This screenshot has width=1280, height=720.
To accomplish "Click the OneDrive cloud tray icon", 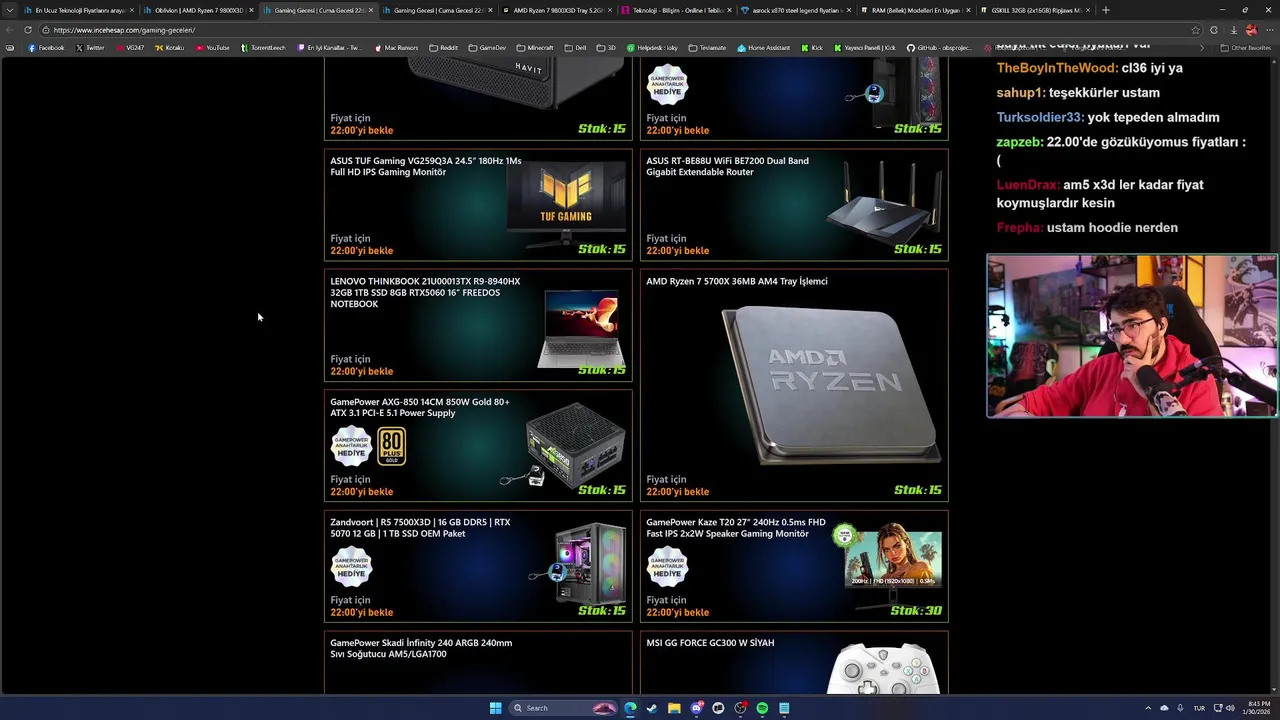I will [x=1164, y=708].
